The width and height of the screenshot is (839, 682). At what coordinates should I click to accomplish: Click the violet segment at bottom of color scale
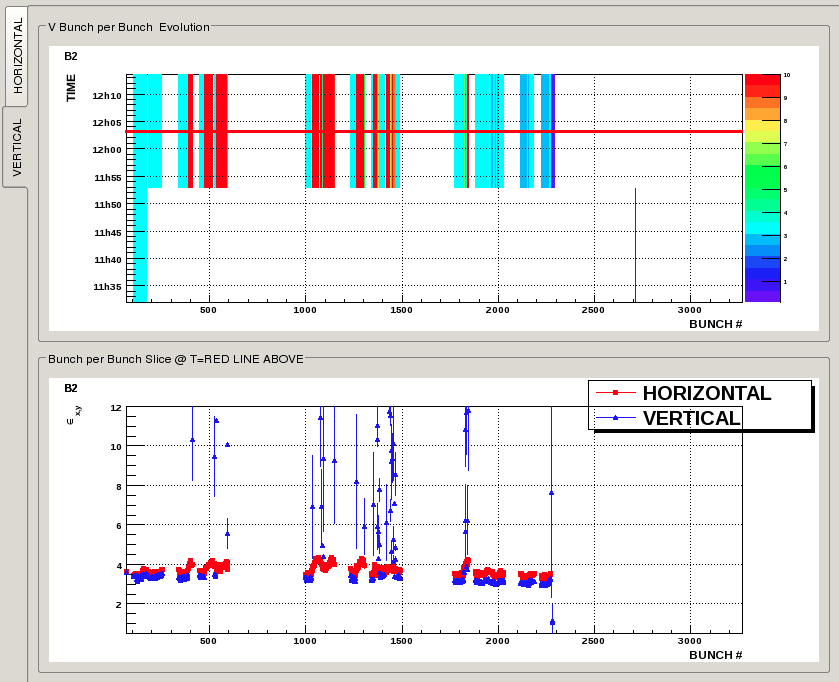[x=762, y=296]
